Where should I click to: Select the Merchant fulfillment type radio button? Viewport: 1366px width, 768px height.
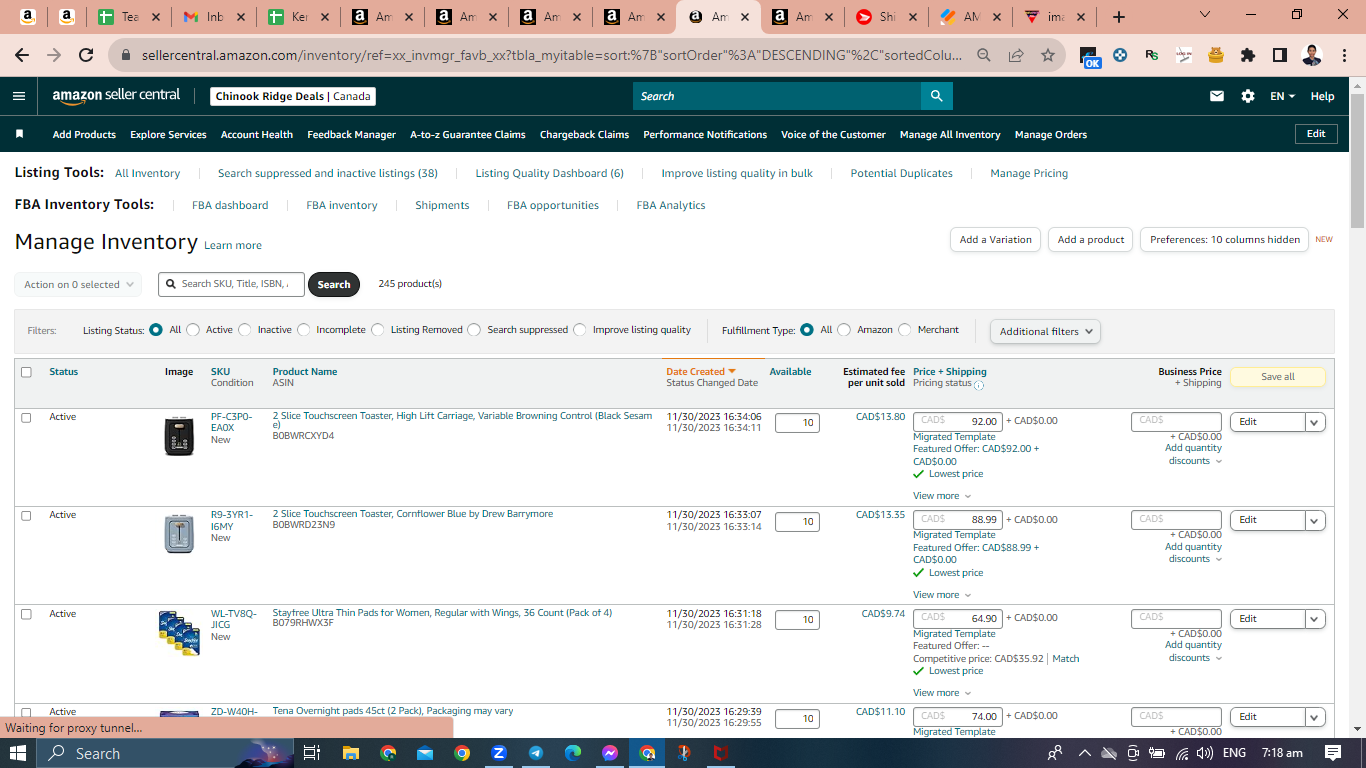coord(905,330)
